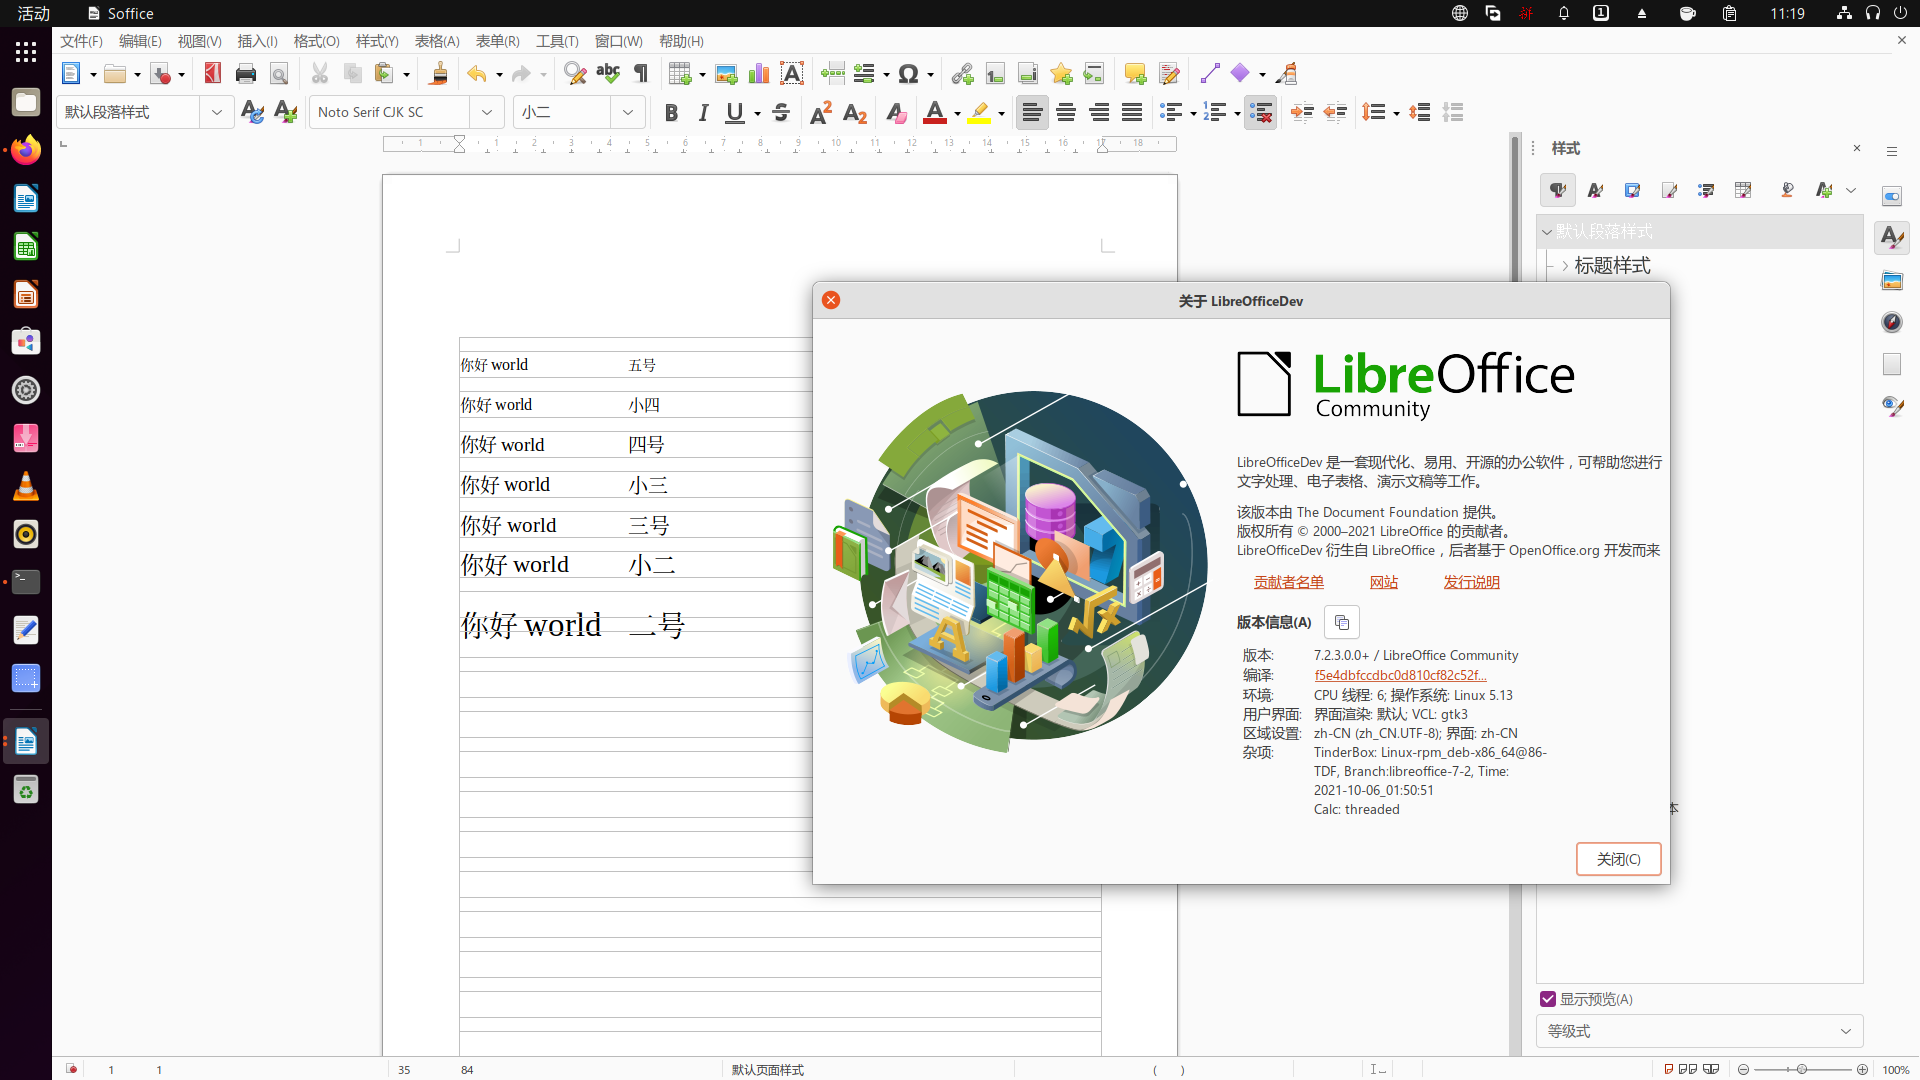Screen dimensions: 1920x1080
Task: Toggle Align Left paragraph button
Action: click(x=1032, y=112)
